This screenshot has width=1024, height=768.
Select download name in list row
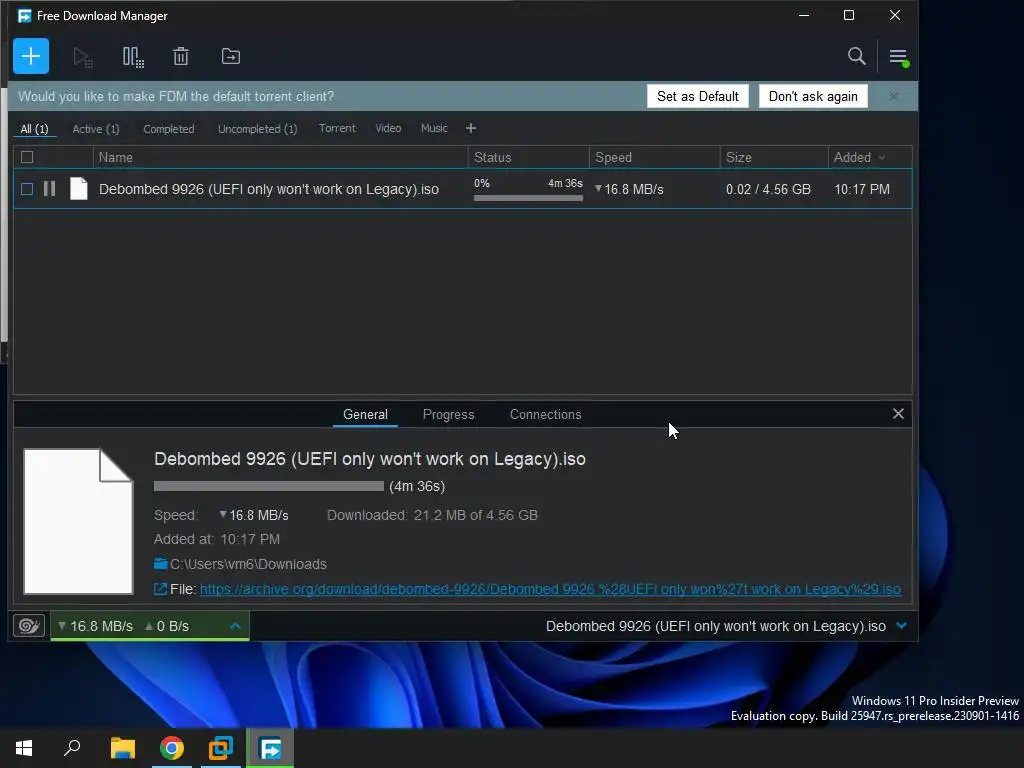coord(268,189)
